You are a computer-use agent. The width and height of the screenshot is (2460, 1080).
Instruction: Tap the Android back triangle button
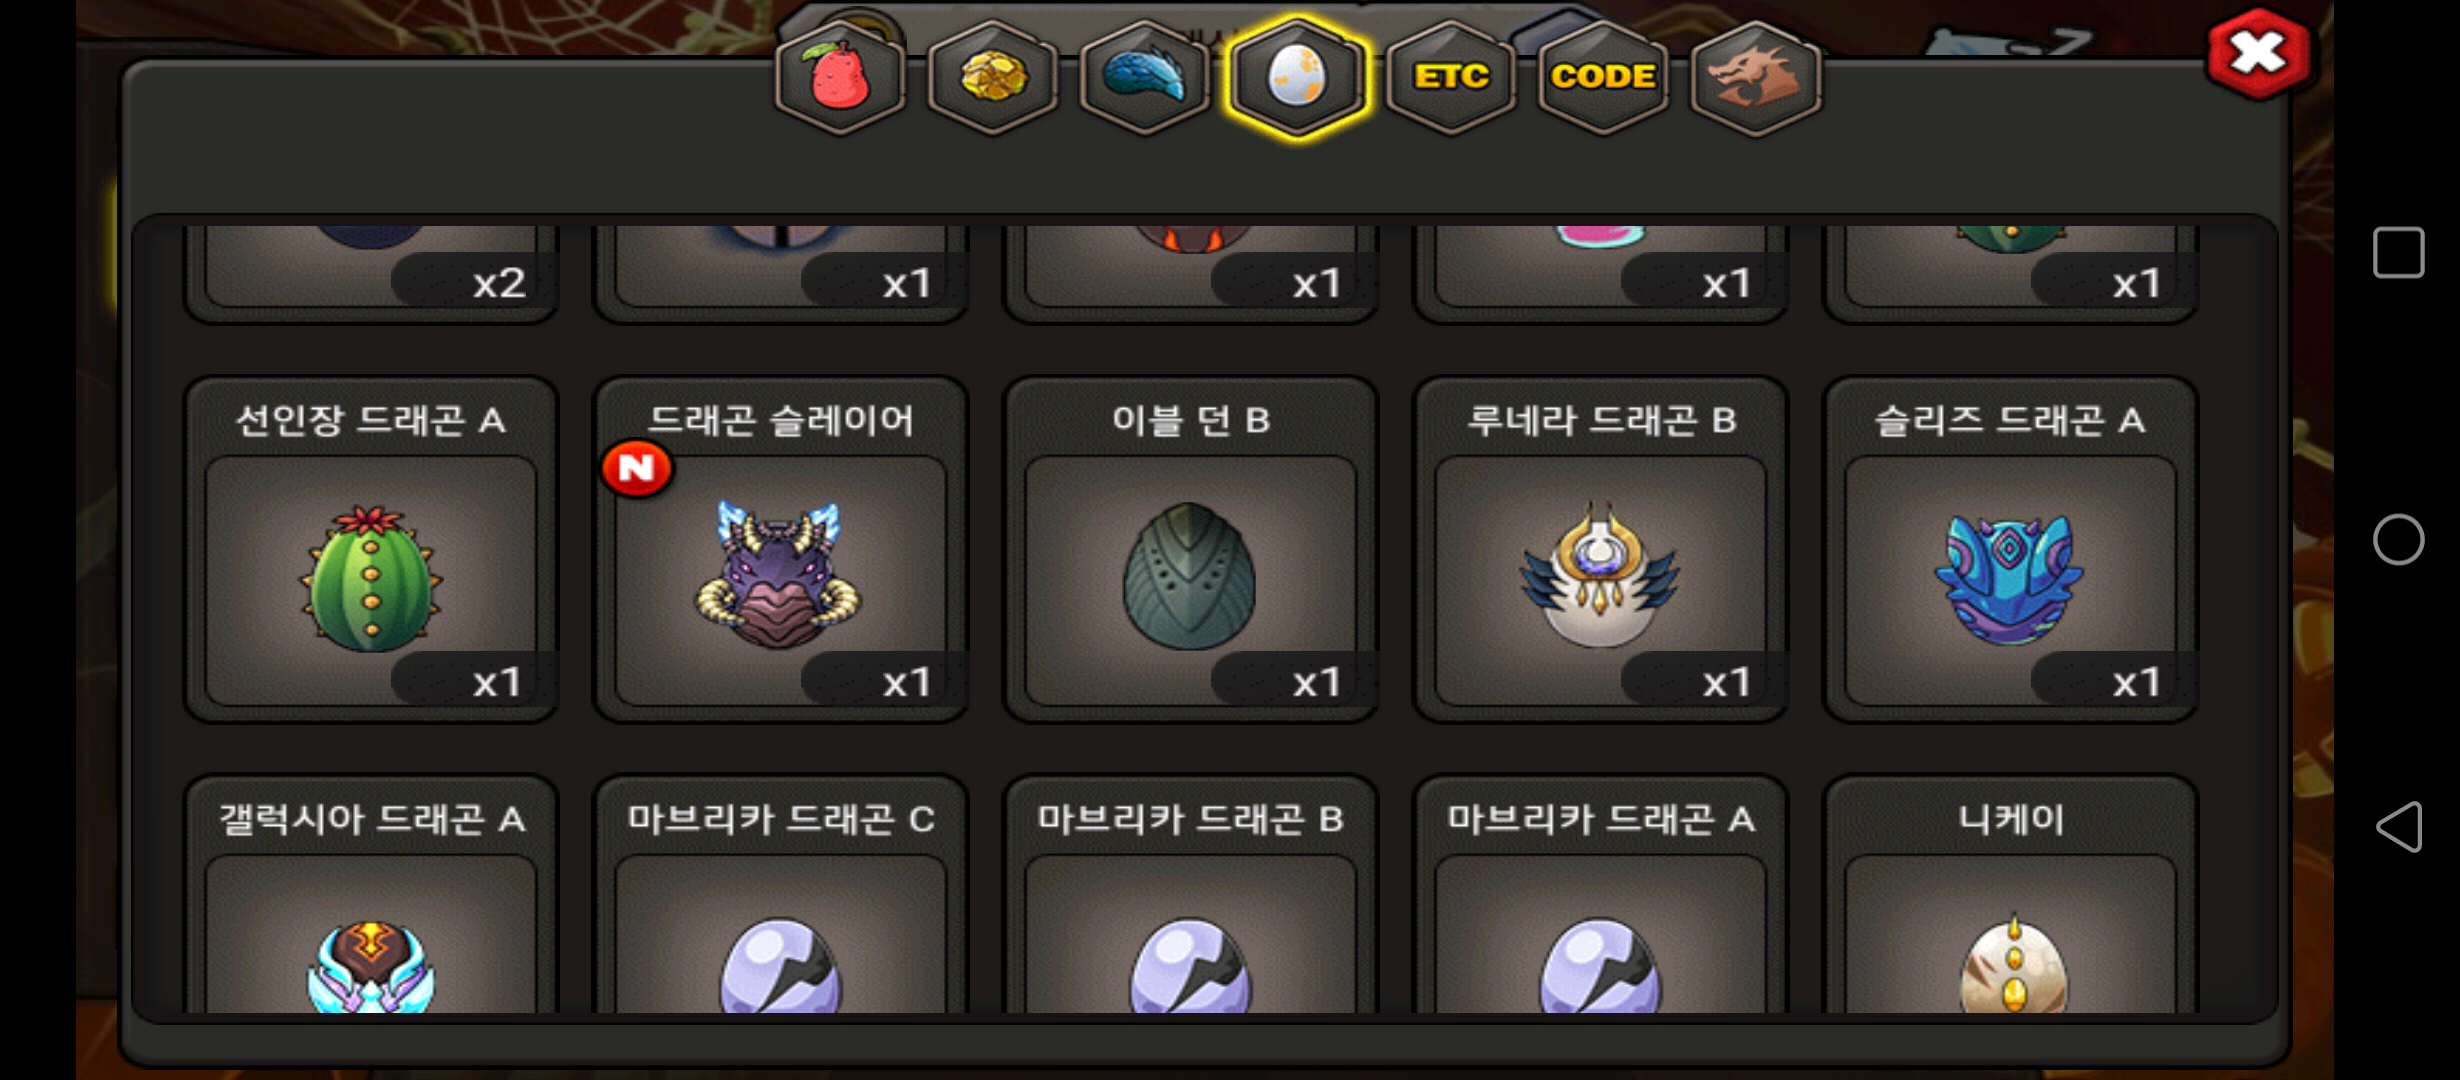(x=2399, y=827)
